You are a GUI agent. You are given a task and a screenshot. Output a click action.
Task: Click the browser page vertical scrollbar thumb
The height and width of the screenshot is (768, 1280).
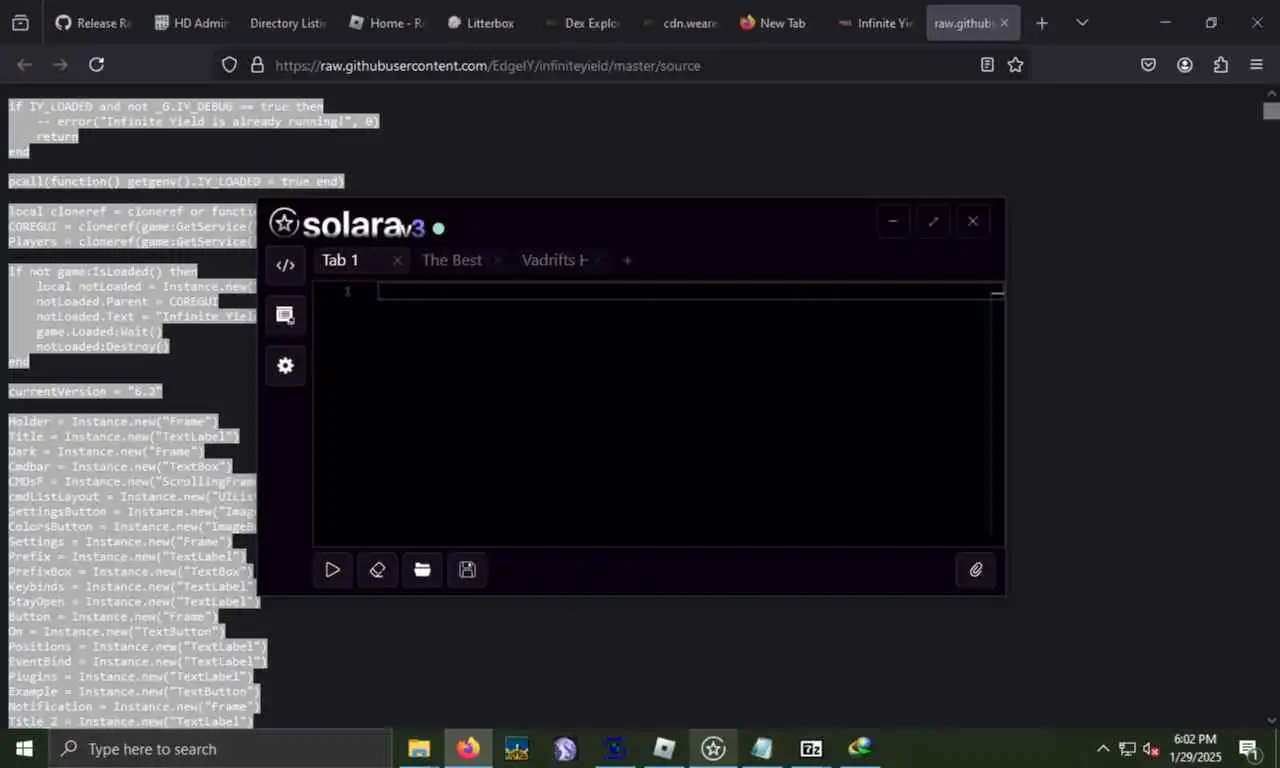pyautogui.click(x=1271, y=111)
